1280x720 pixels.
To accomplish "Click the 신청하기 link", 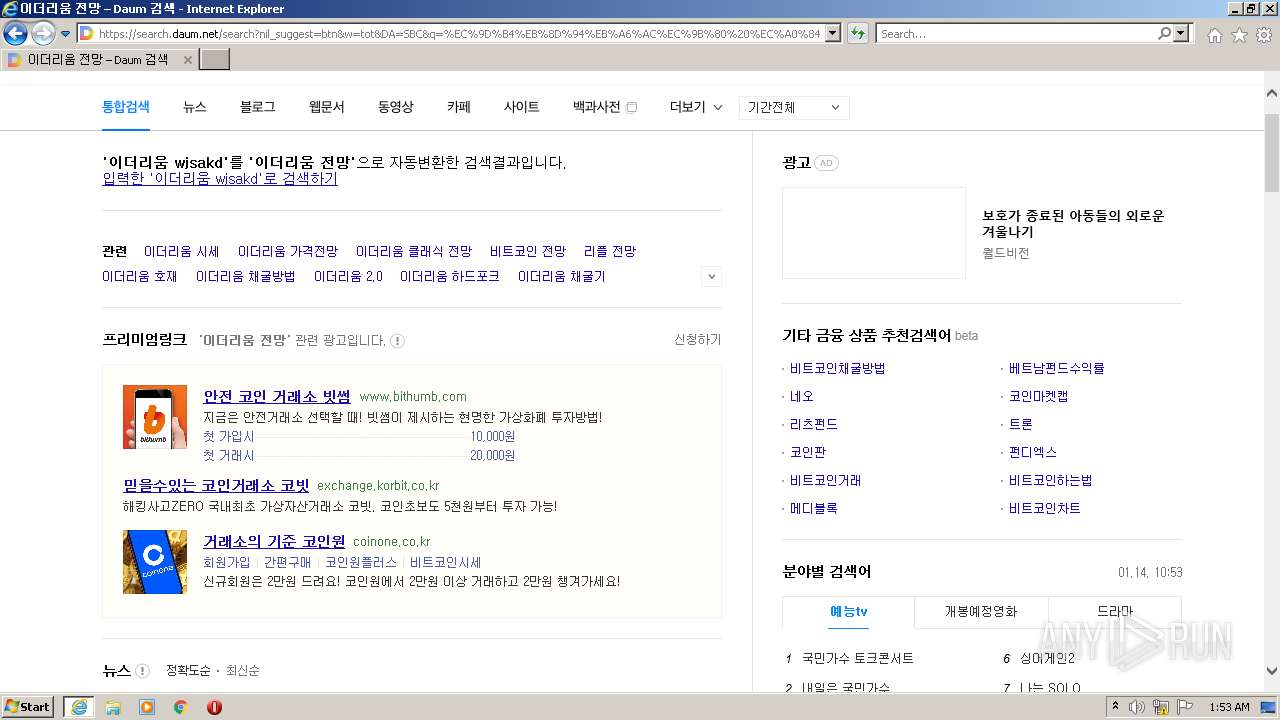I will pyautogui.click(x=697, y=340).
